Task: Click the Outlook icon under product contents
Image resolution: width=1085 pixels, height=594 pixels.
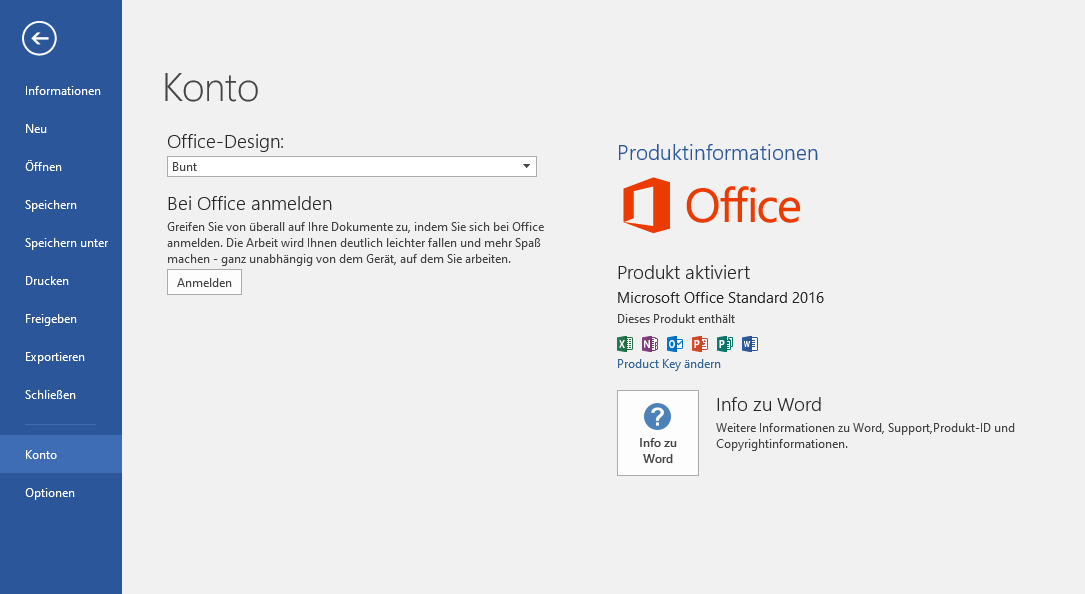Action: [675, 344]
